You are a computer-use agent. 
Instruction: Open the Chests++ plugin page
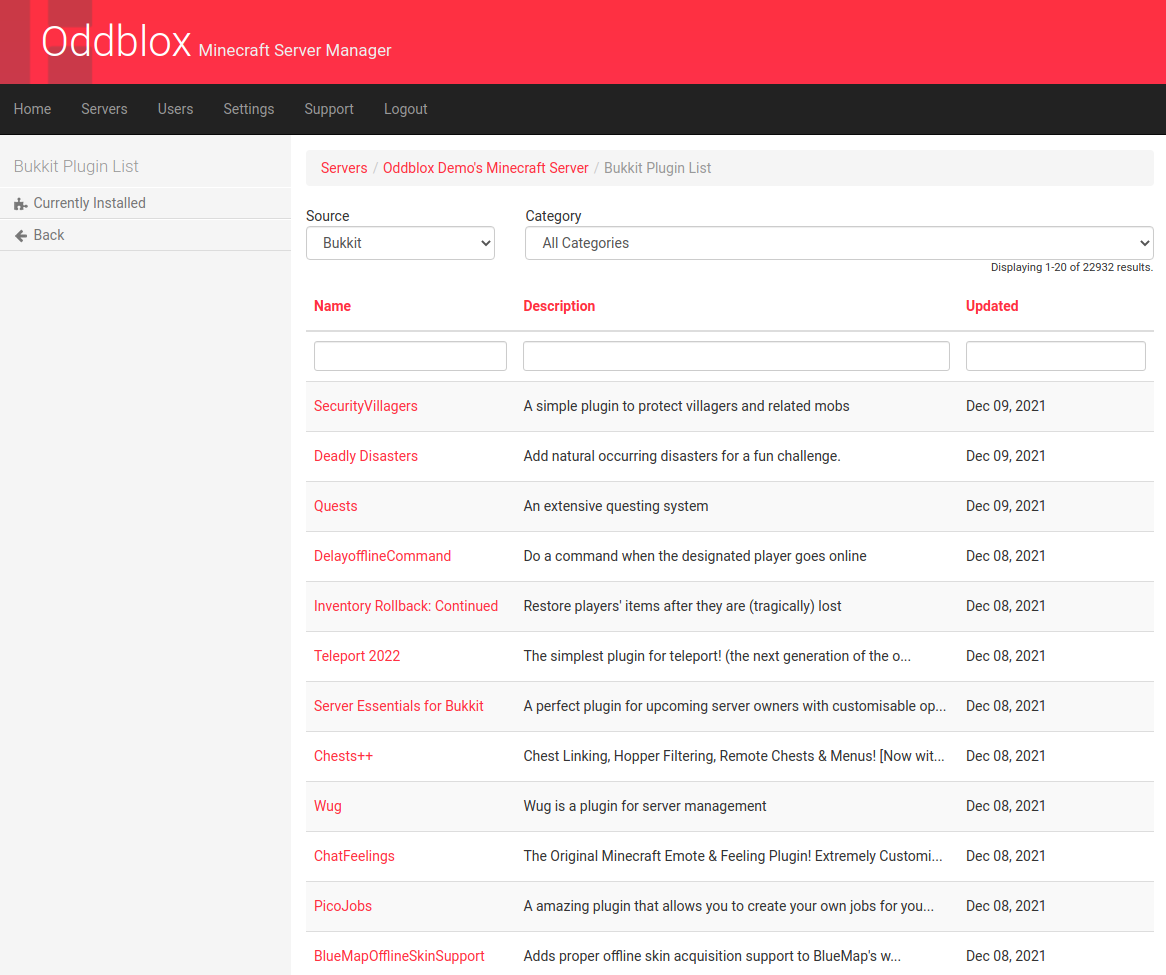[343, 756]
